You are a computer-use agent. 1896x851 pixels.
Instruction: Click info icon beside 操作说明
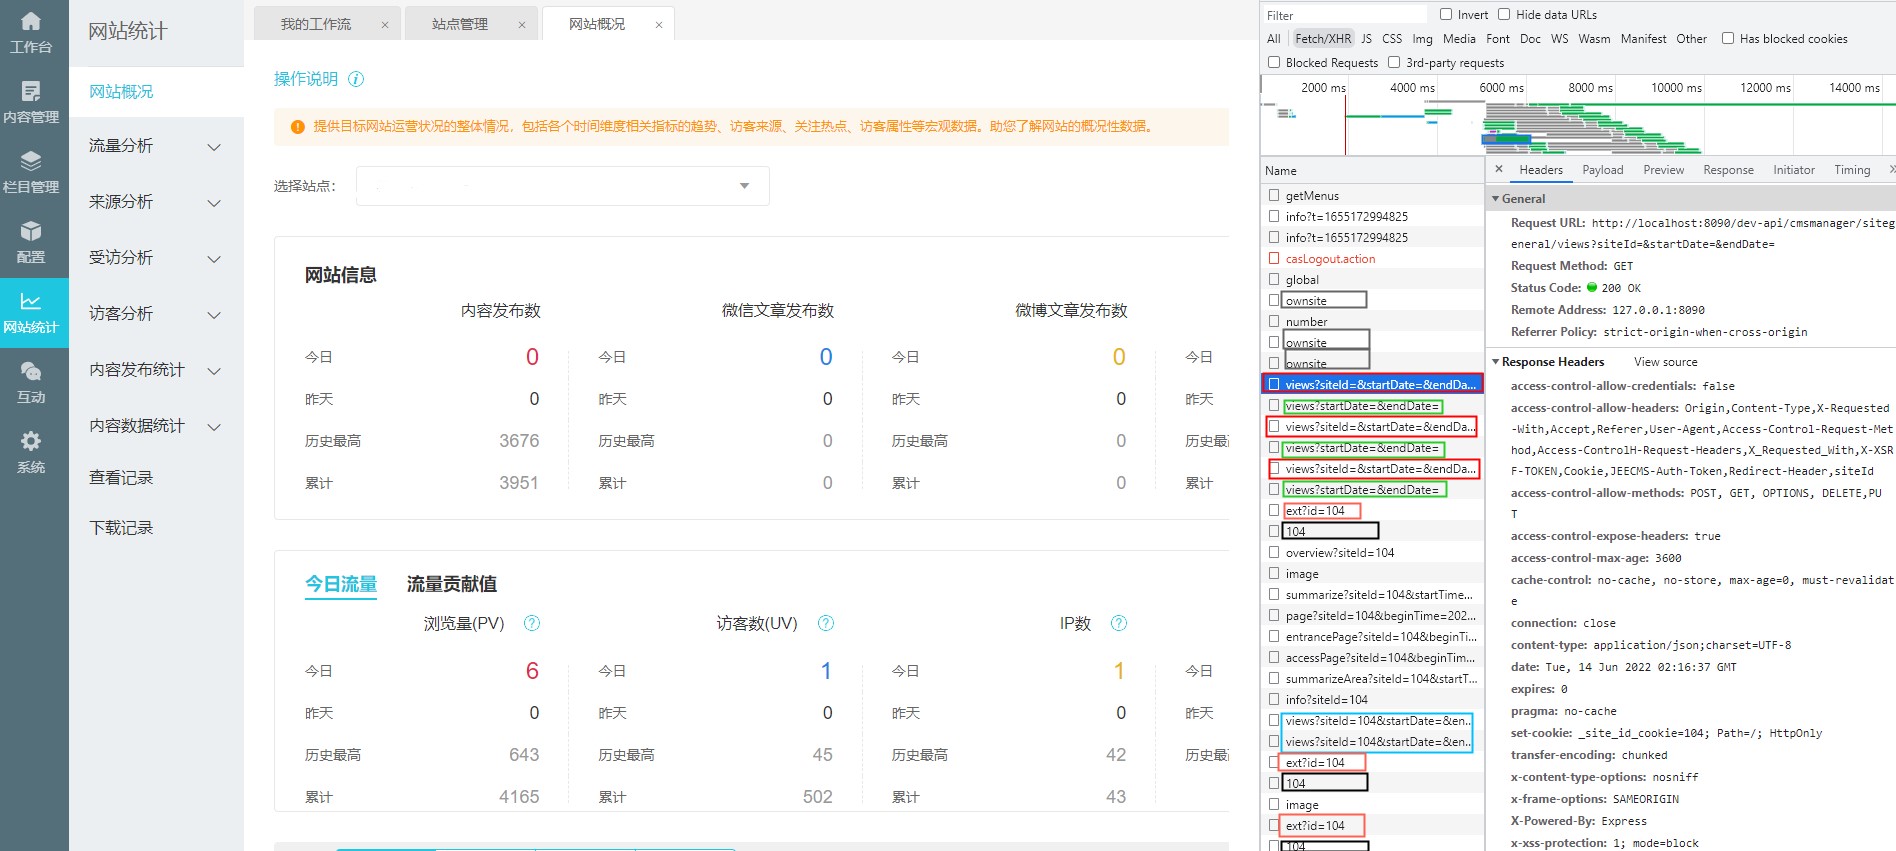coord(356,79)
